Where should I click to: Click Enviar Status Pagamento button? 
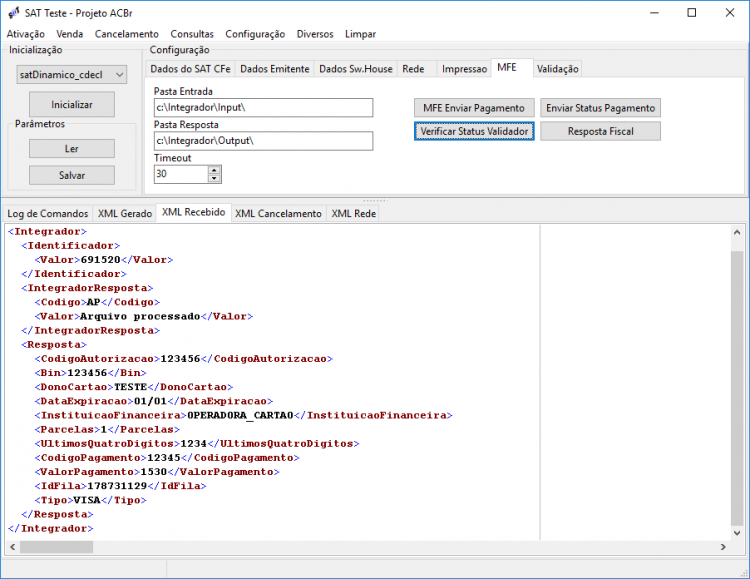click(601, 108)
